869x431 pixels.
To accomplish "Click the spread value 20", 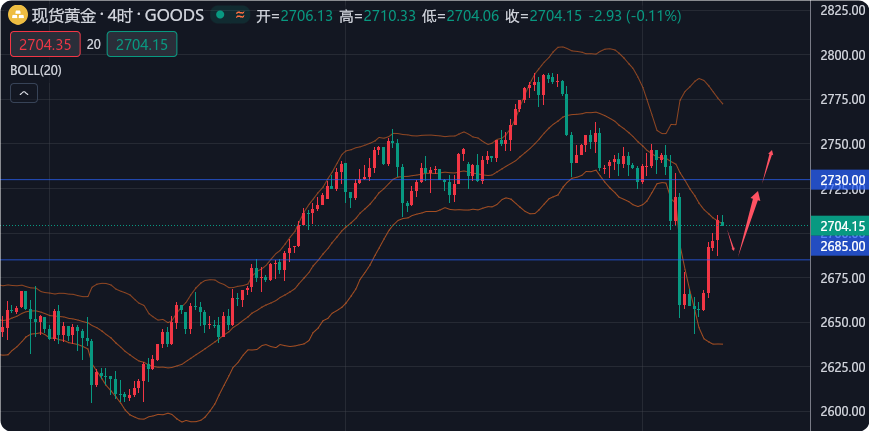I will (x=94, y=44).
